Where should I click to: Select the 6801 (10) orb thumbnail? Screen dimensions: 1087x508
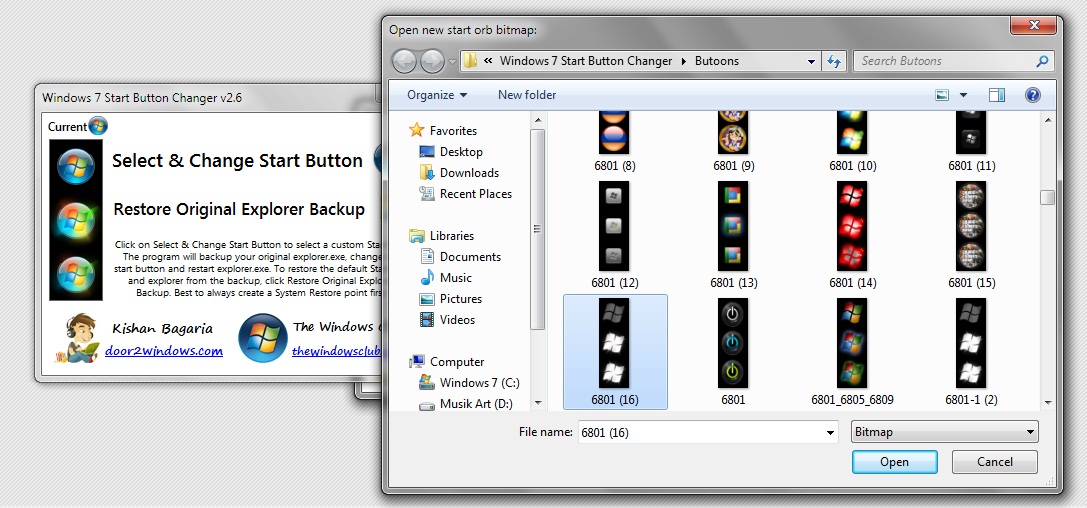[852, 133]
